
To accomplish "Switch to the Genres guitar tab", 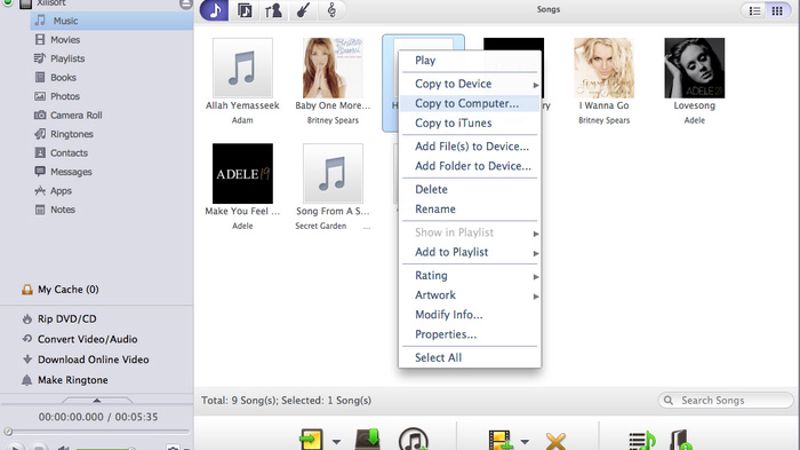I will click(x=303, y=10).
